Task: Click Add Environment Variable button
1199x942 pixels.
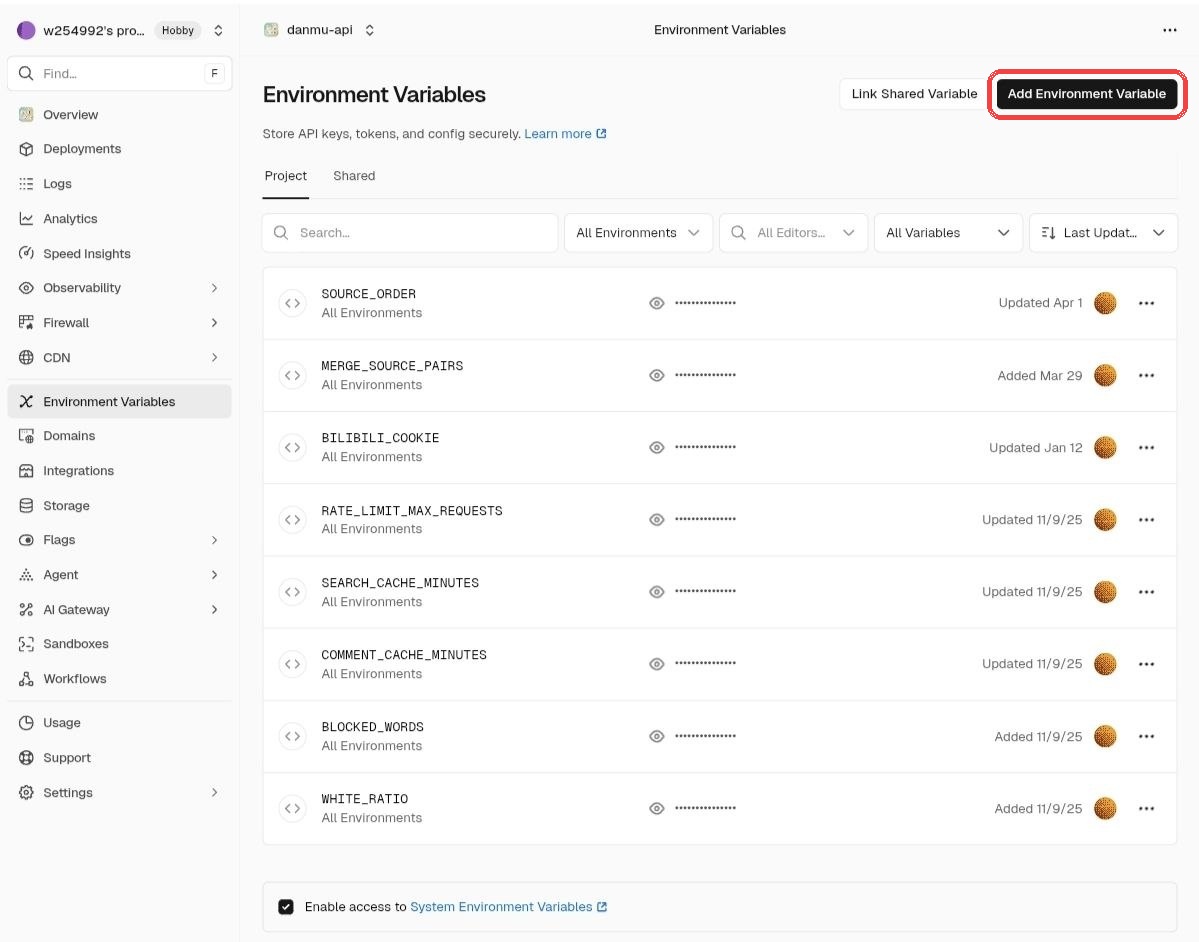Action: 1086,94
